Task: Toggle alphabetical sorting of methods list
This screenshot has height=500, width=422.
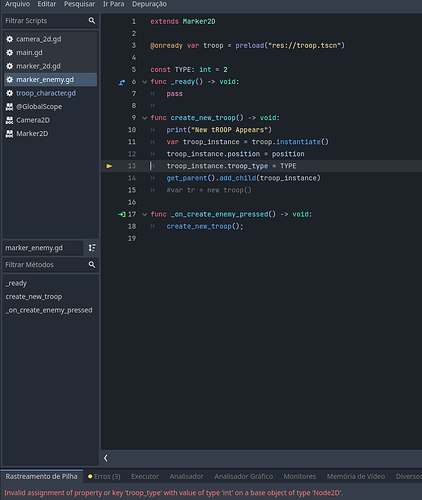Action: tap(92, 248)
